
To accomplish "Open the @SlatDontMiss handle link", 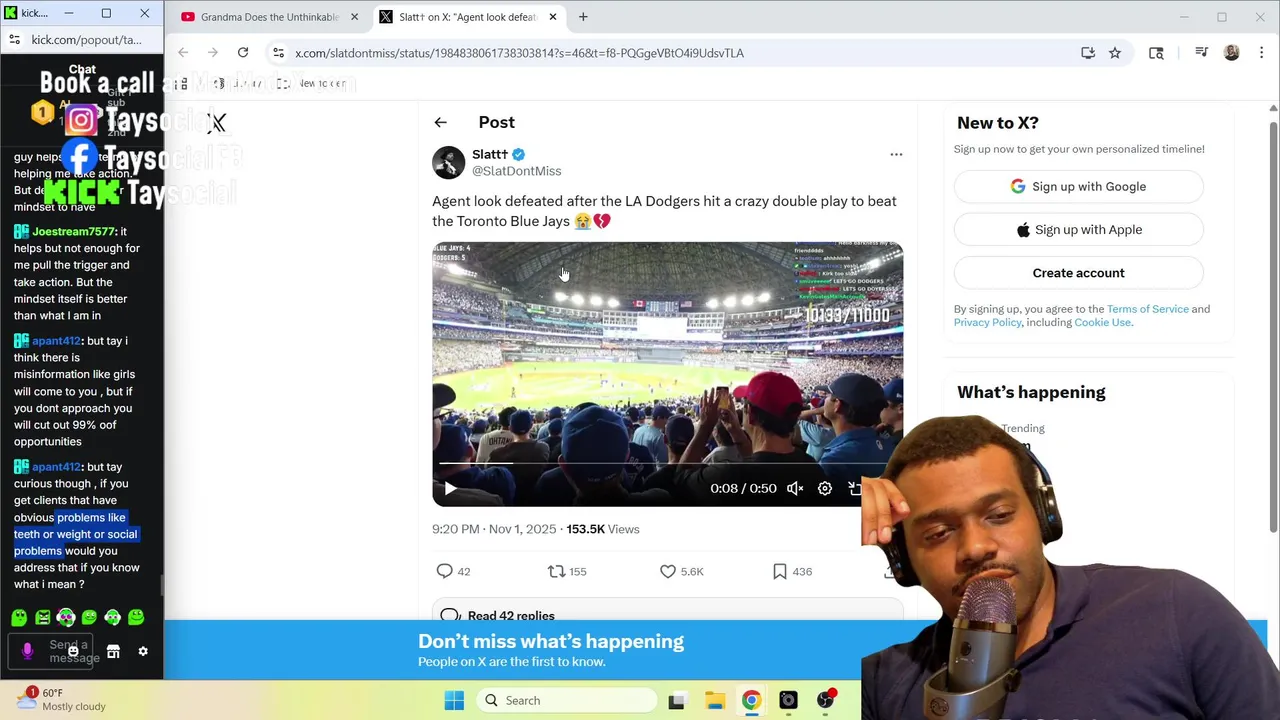I will click(516, 171).
